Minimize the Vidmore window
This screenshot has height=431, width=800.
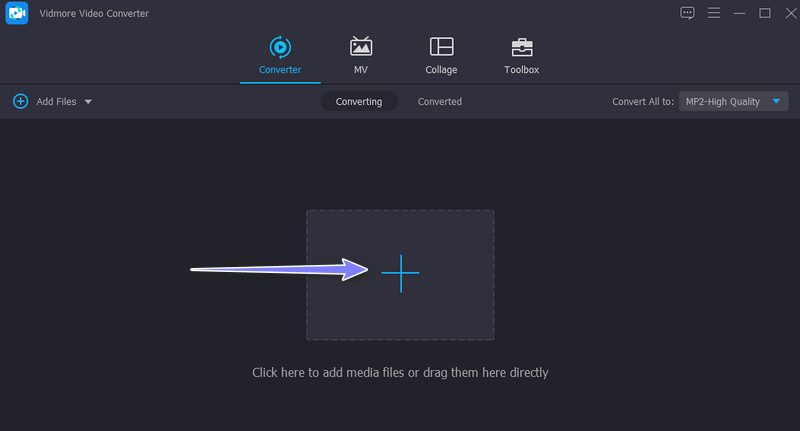point(740,13)
